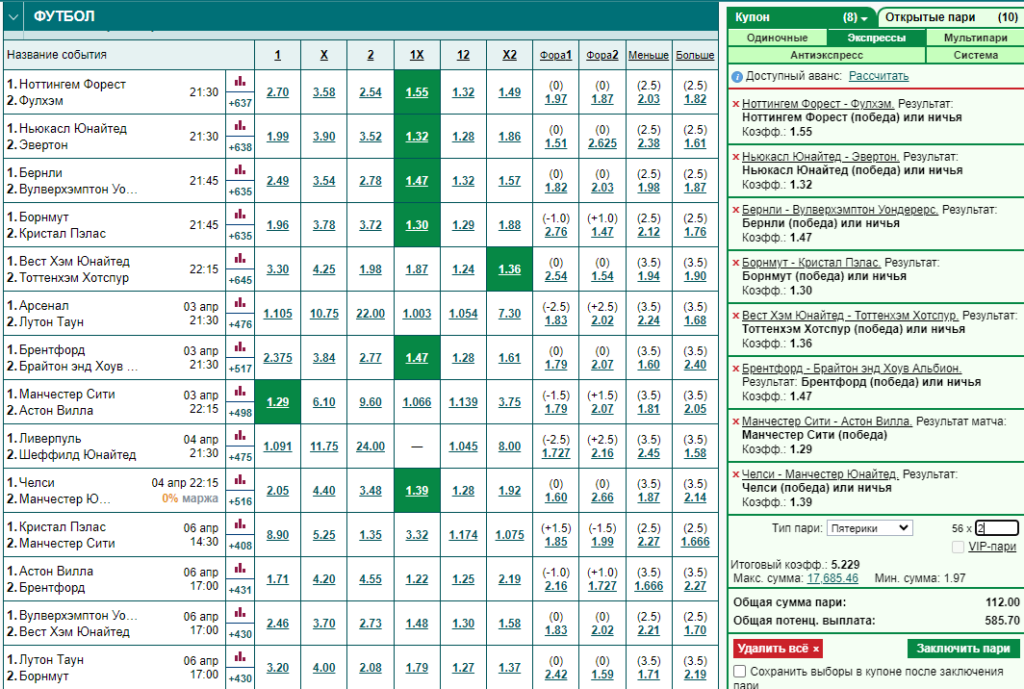Click the Больше column header

695,55
